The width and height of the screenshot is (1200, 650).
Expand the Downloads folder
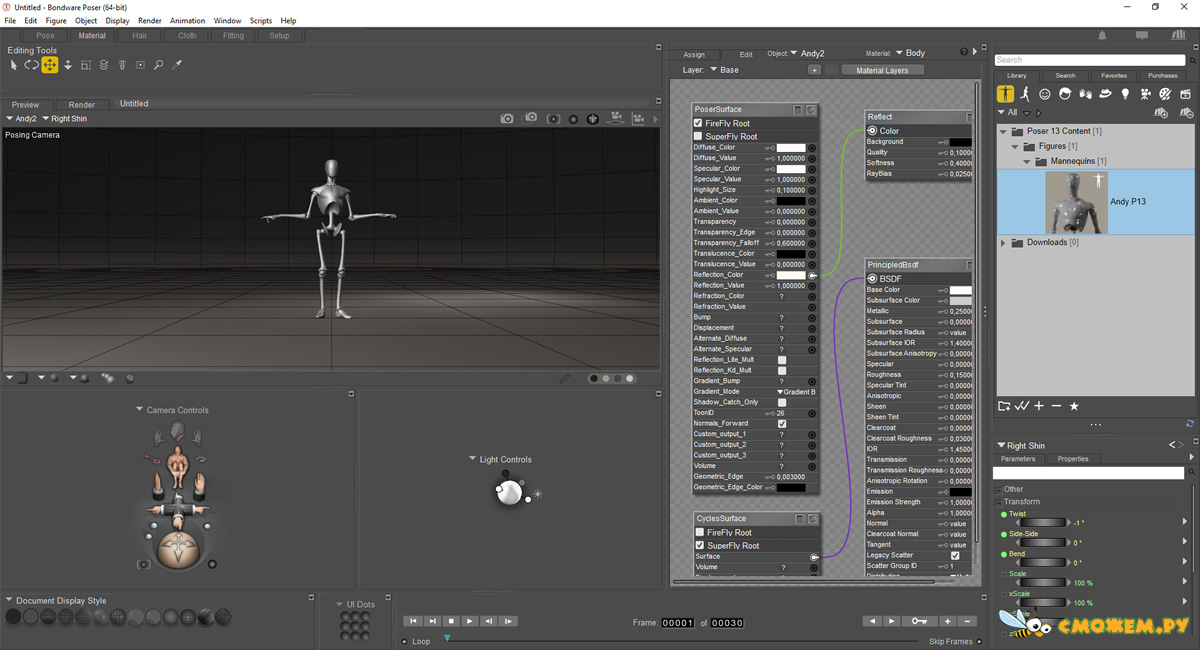pyautogui.click(x=1003, y=242)
